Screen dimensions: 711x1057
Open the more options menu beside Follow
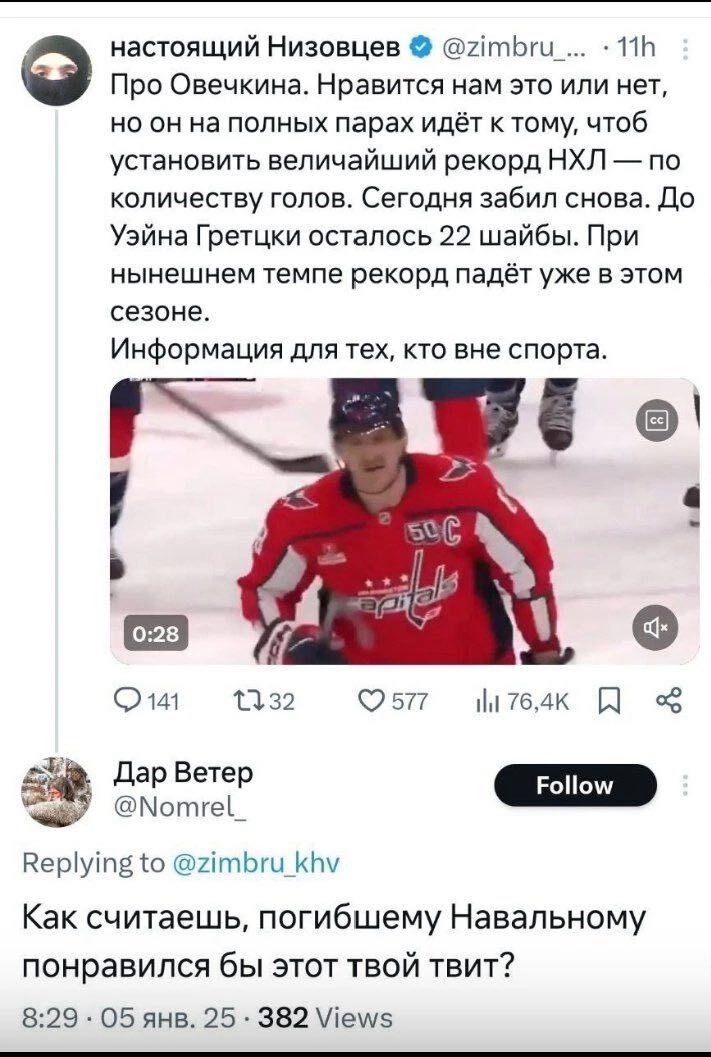tap(684, 784)
